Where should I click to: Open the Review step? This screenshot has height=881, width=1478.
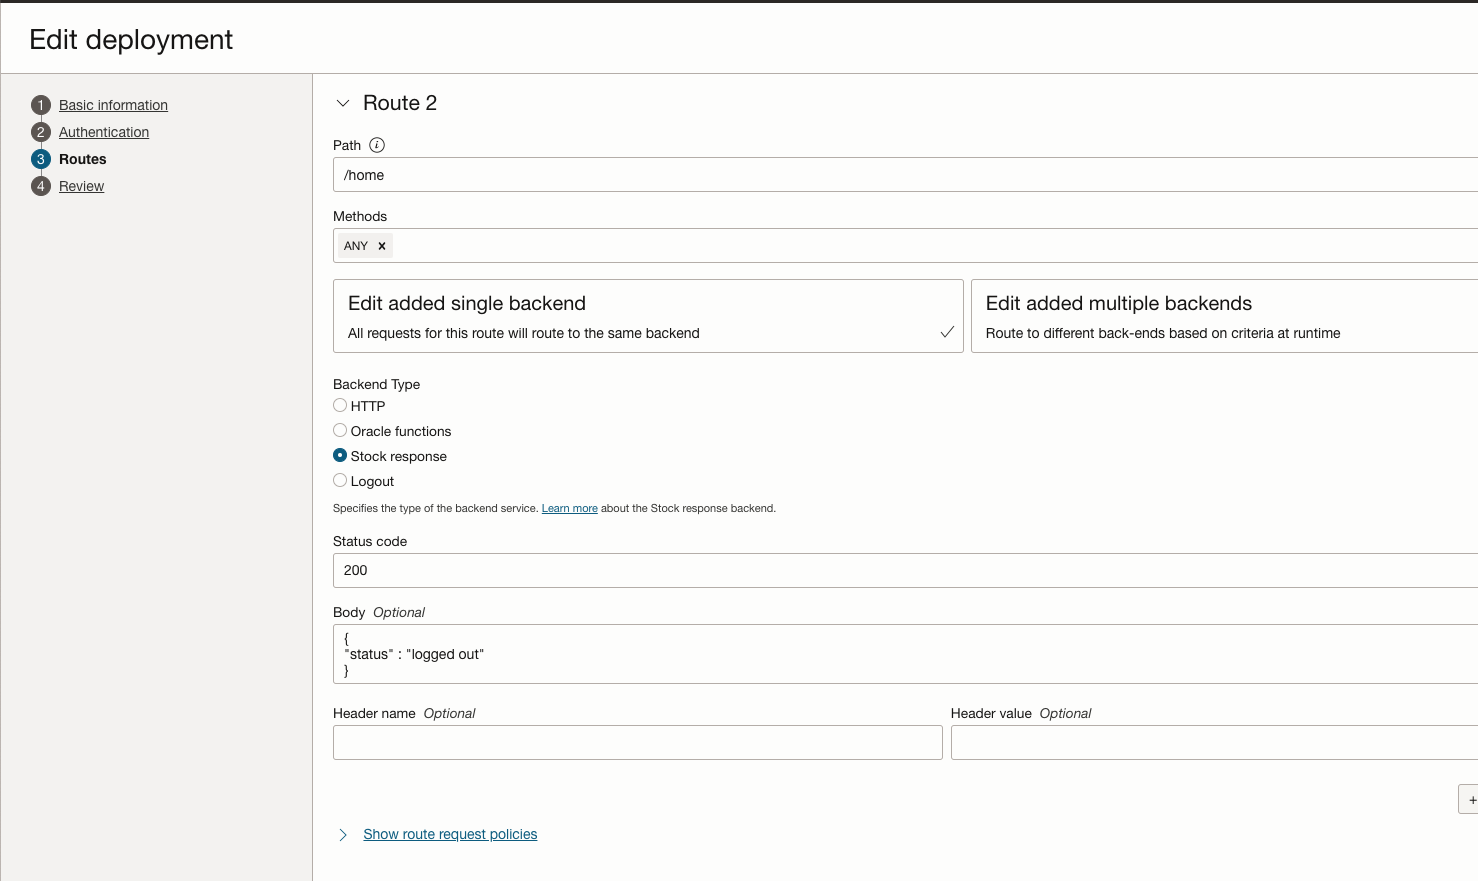tap(81, 186)
